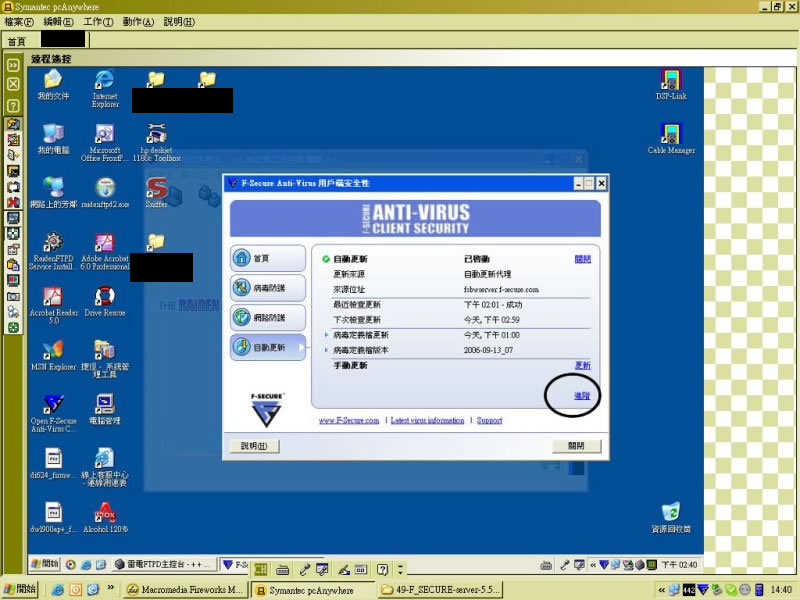Click the local 開始 Start button
Image resolution: width=800 pixels, height=600 pixels.
[x=19, y=589]
